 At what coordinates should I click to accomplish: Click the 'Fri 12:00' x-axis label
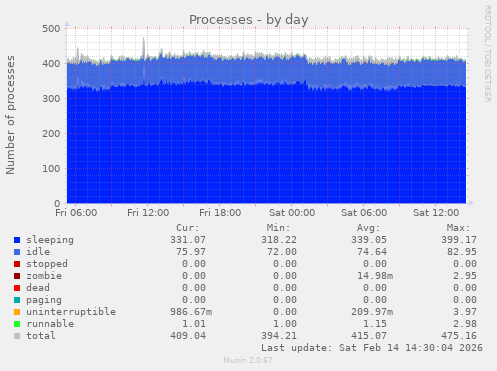(148, 213)
